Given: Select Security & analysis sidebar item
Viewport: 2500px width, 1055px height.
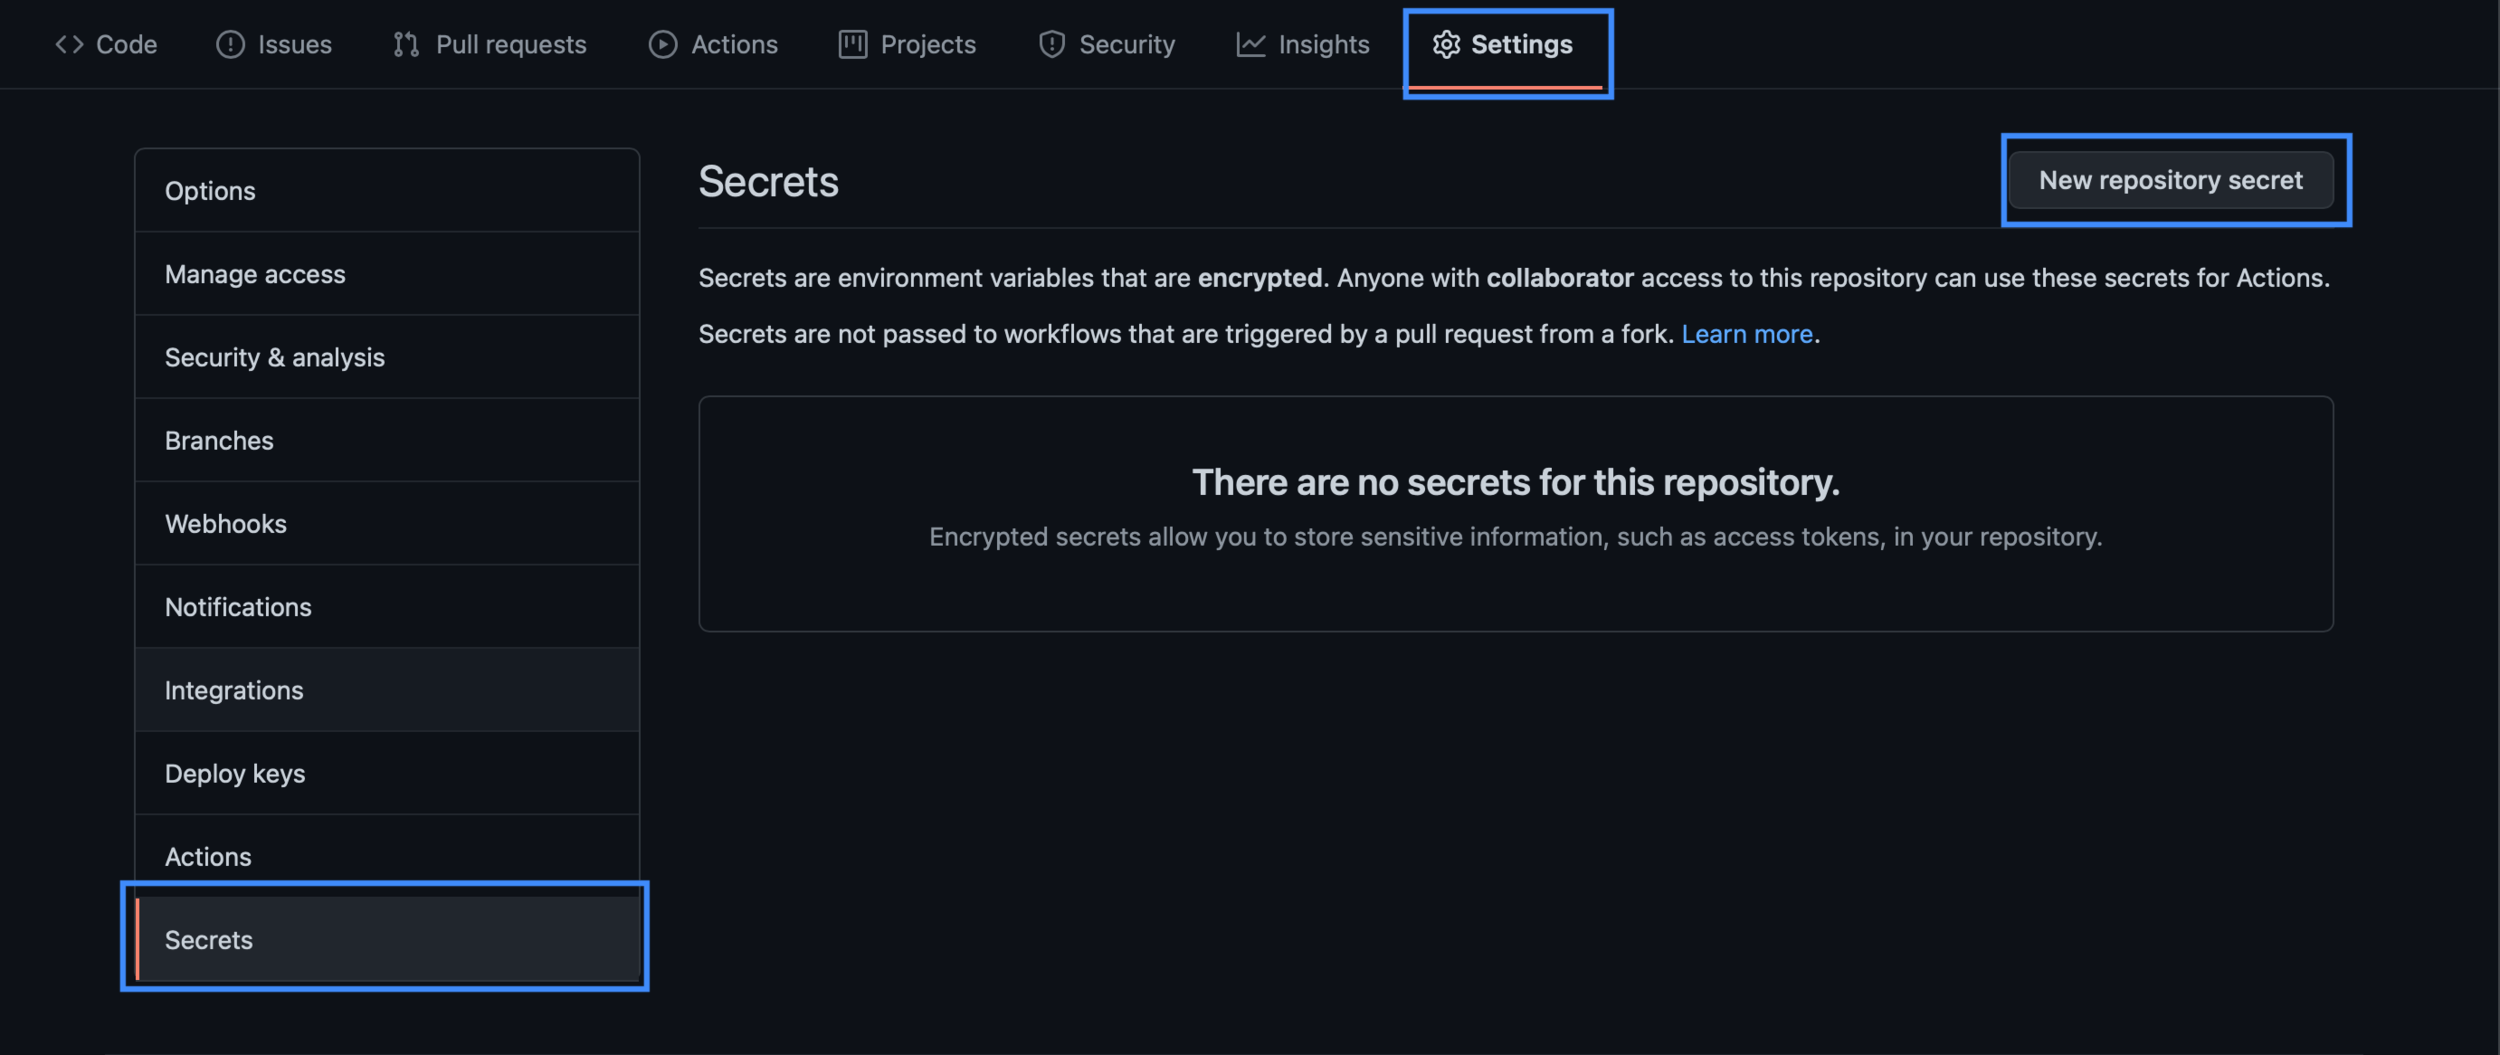Looking at the screenshot, I should pyautogui.click(x=274, y=358).
